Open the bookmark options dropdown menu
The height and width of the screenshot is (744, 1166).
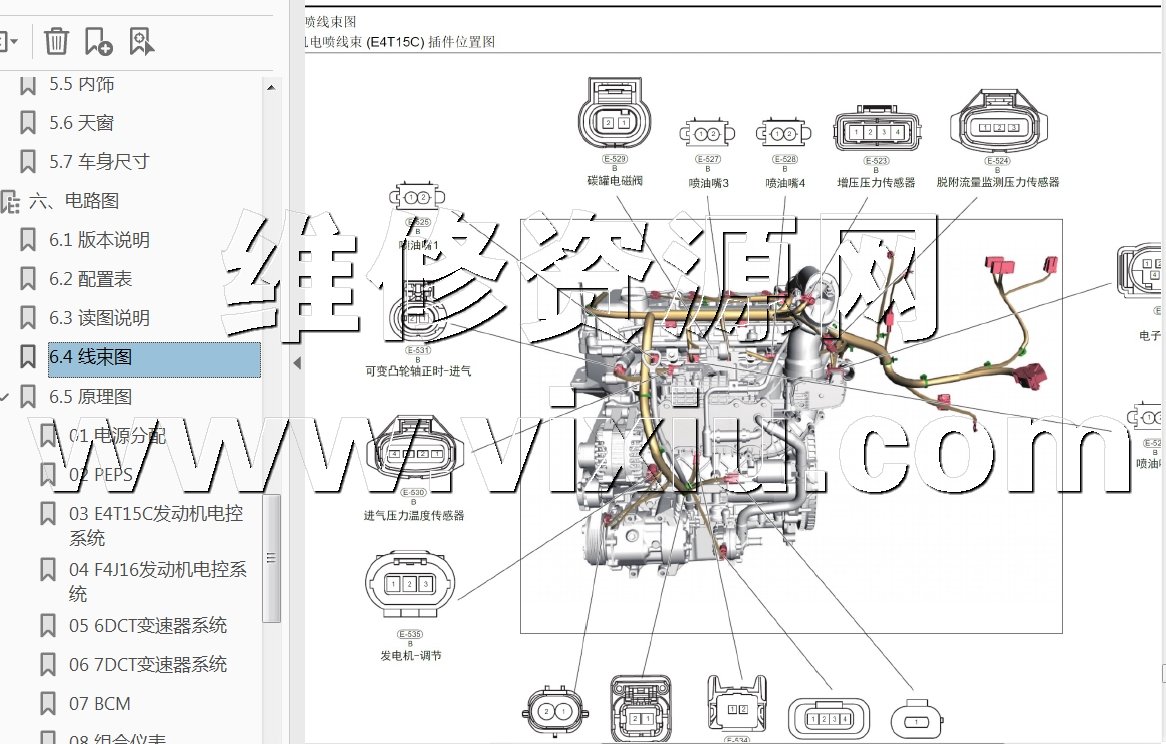tap(10, 41)
